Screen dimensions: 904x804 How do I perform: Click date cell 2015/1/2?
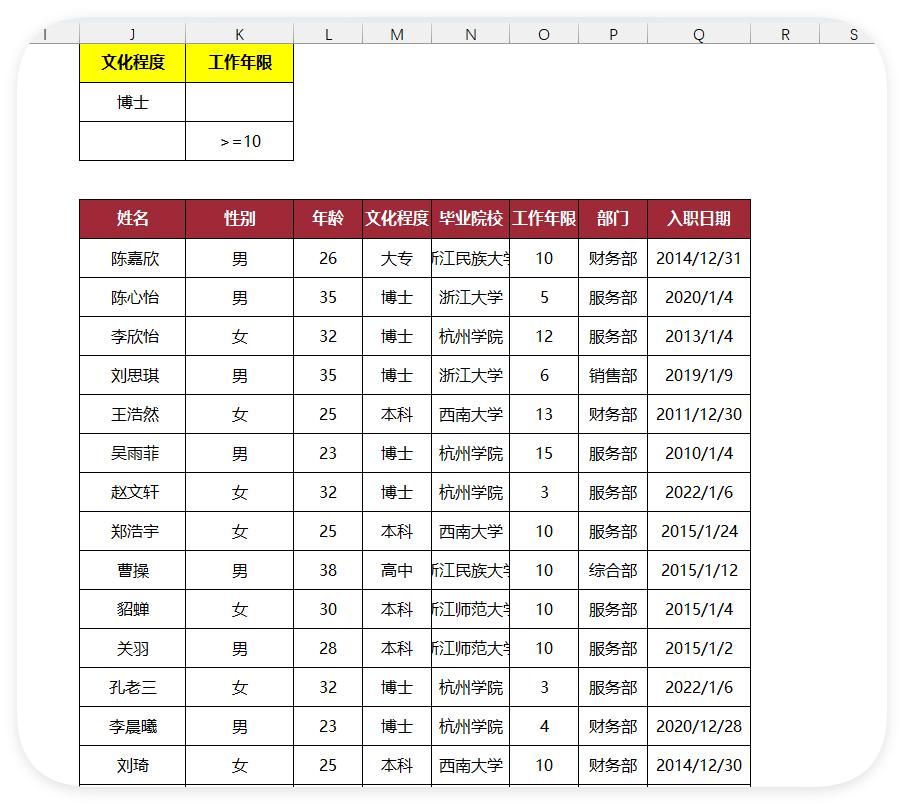[x=699, y=648]
